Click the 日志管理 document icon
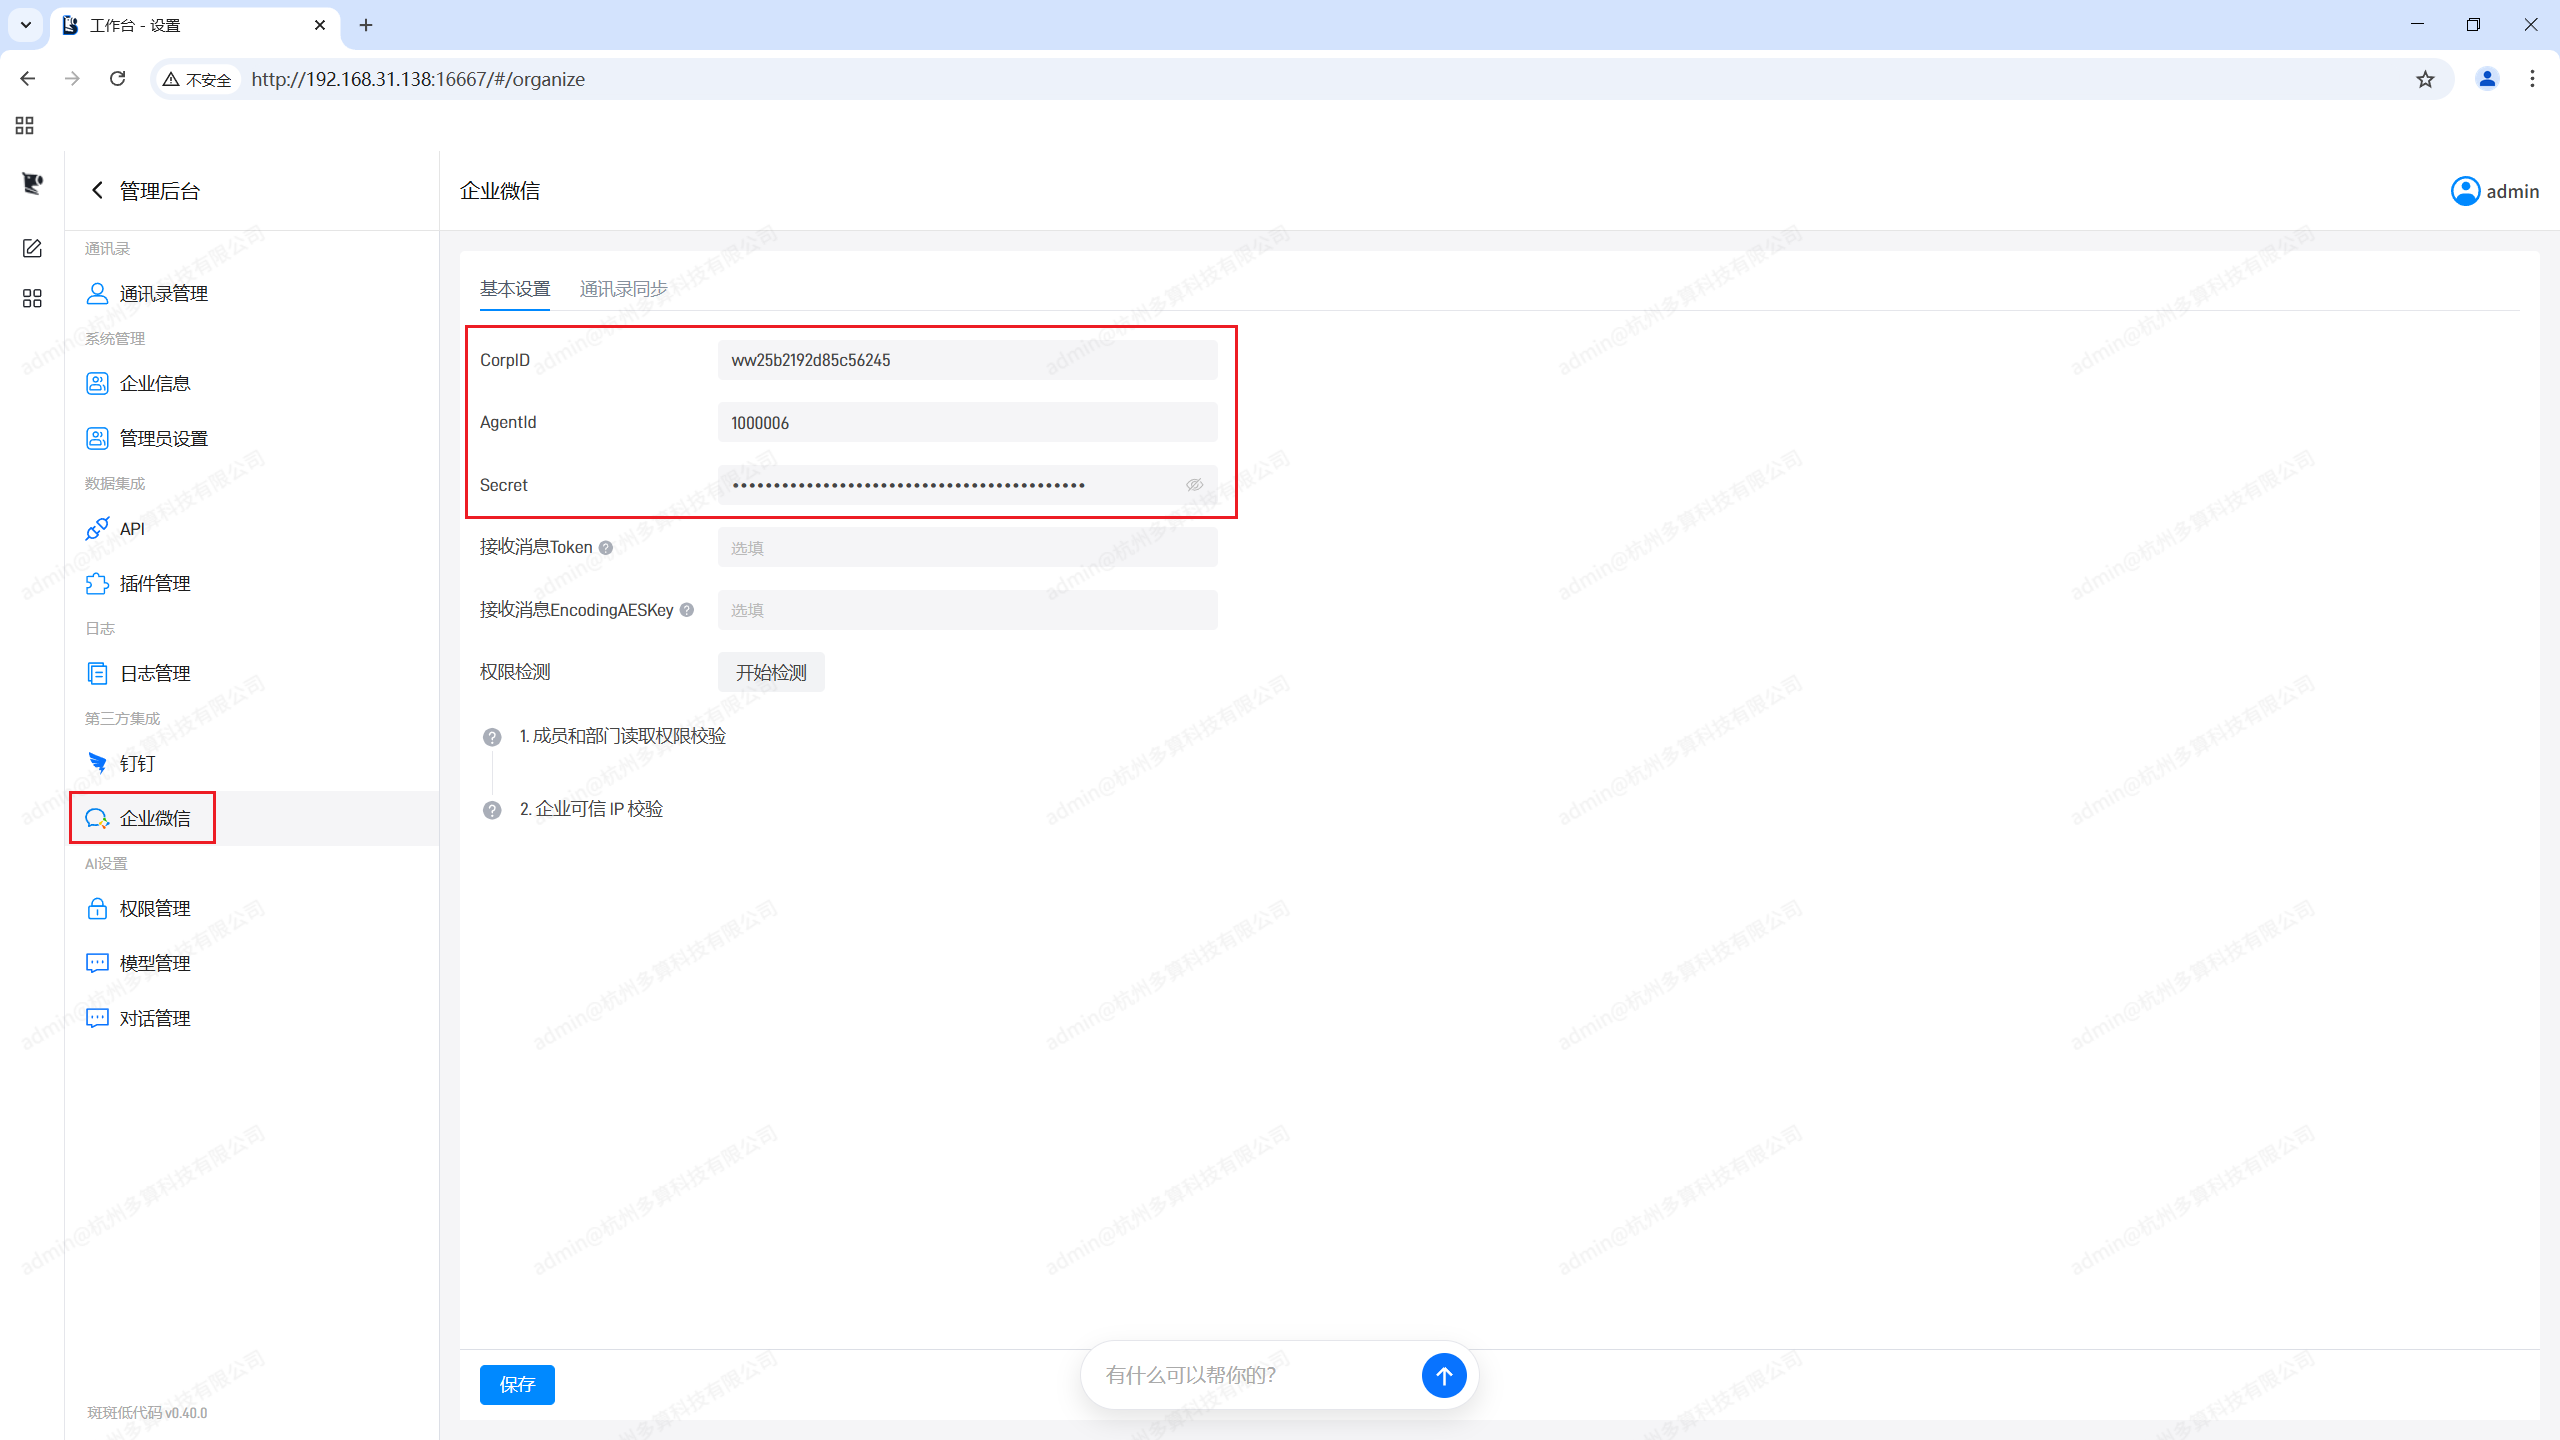Image resolution: width=2560 pixels, height=1440 pixels. pos(97,673)
